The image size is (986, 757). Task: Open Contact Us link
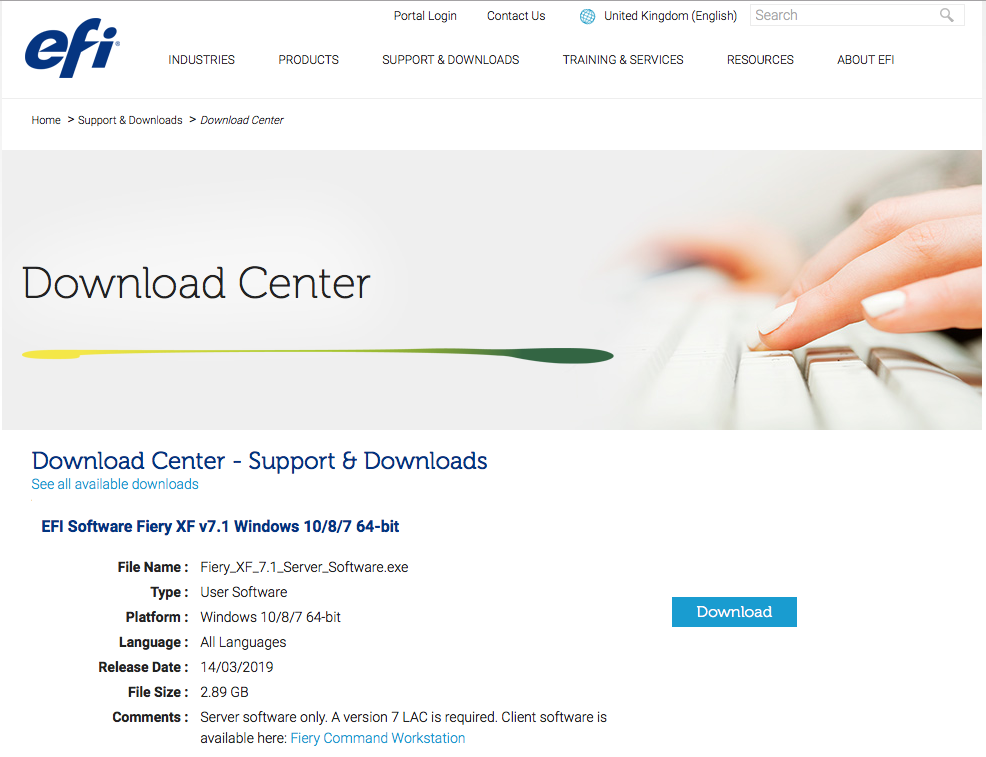[x=516, y=16]
